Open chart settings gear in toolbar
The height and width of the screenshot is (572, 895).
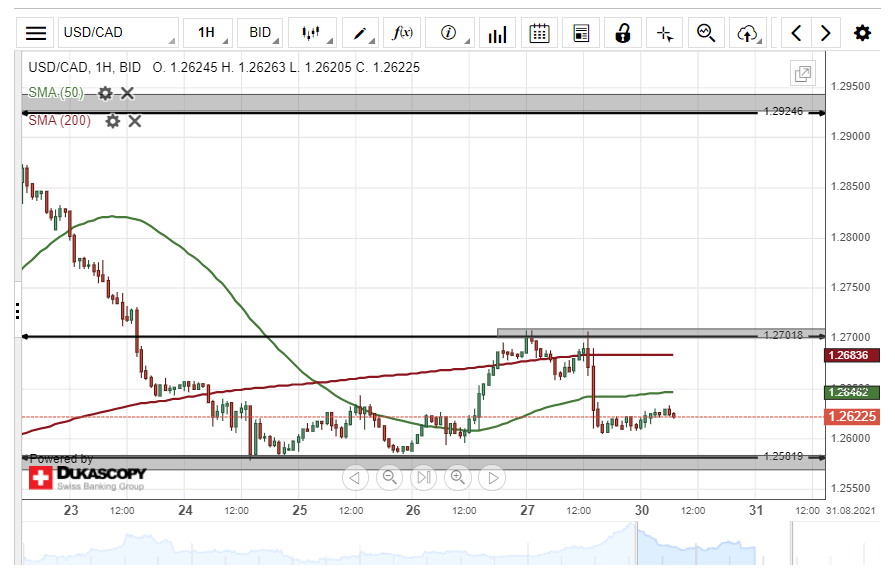(x=862, y=33)
